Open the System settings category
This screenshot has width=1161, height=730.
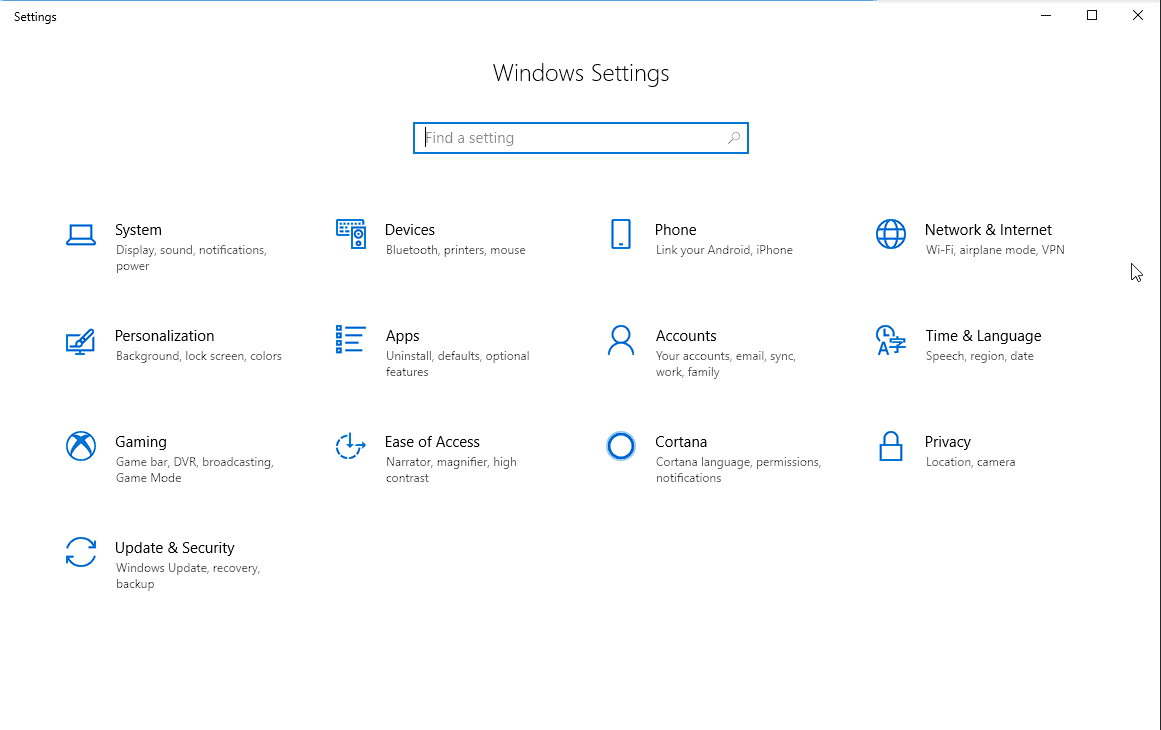[x=138, y=230]
